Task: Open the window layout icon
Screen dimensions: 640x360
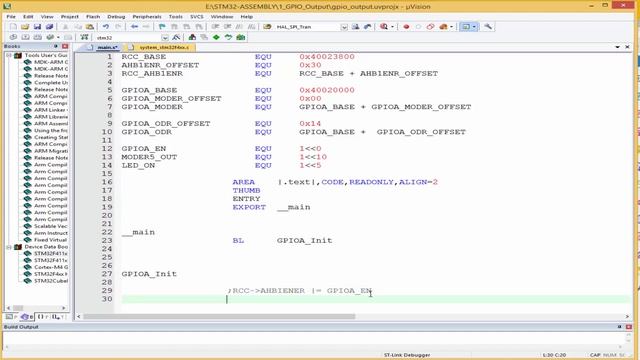Action: pyautogui.click(x=465, y=27)
